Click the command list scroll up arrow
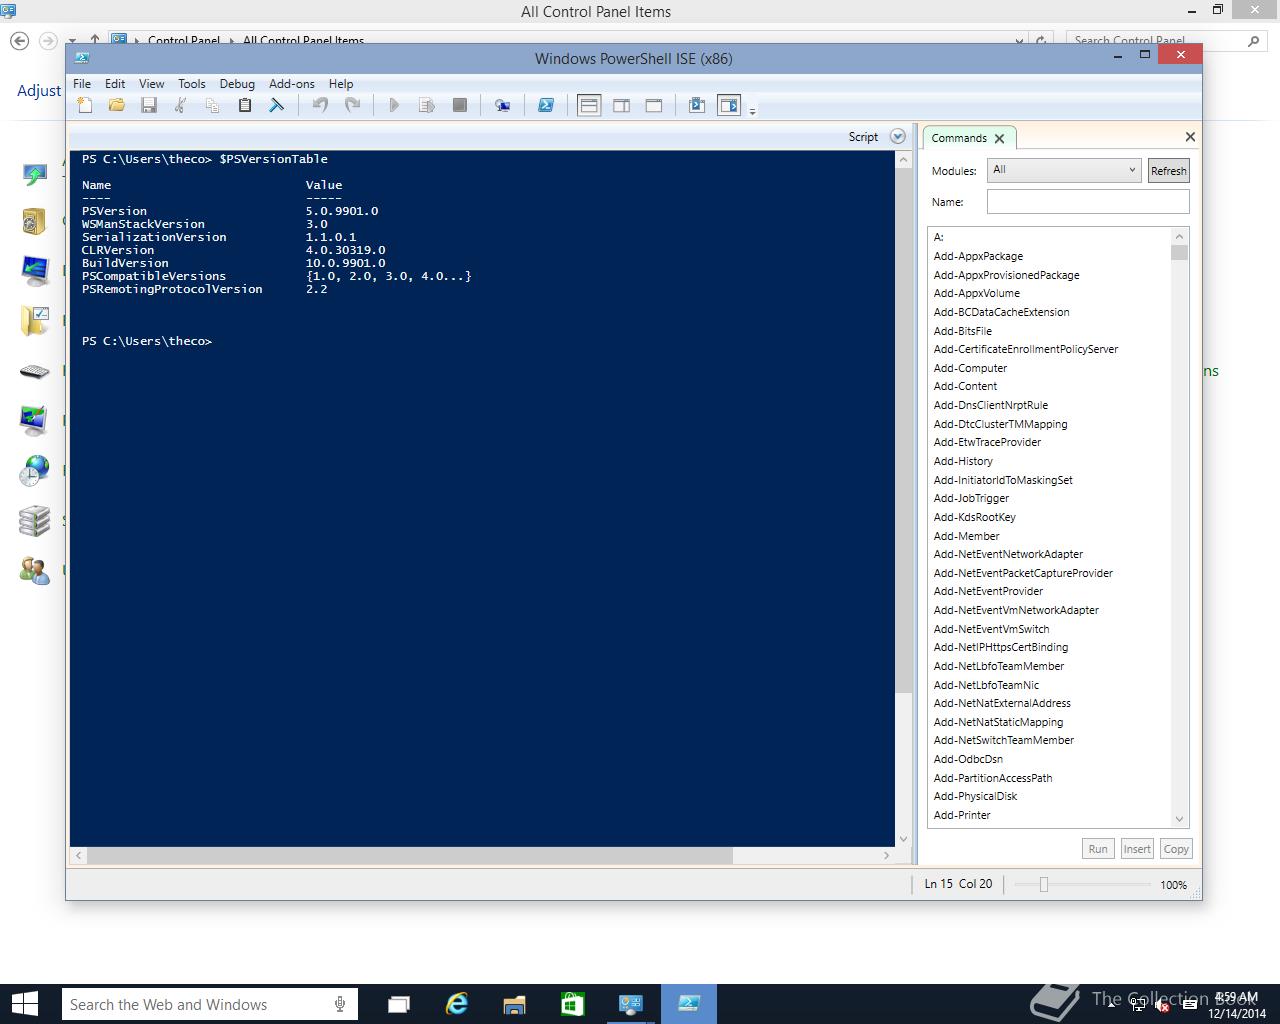The height and width of the screenshot is (1024, 1280). coord(1179,237)
